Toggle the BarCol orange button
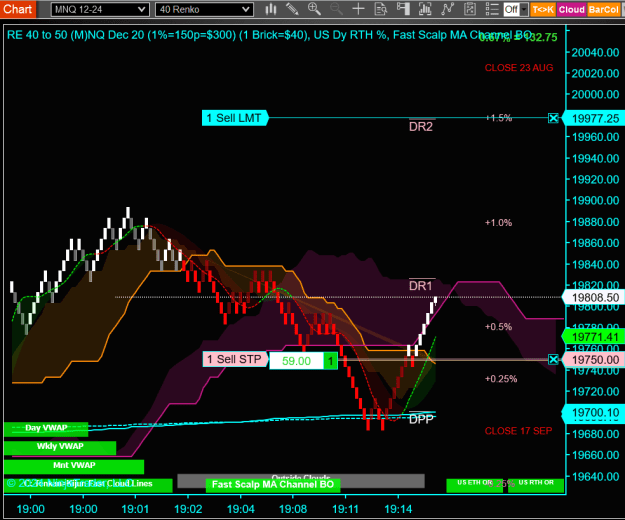Viewport: 625px width, 520px height. (x=603, y=9)
